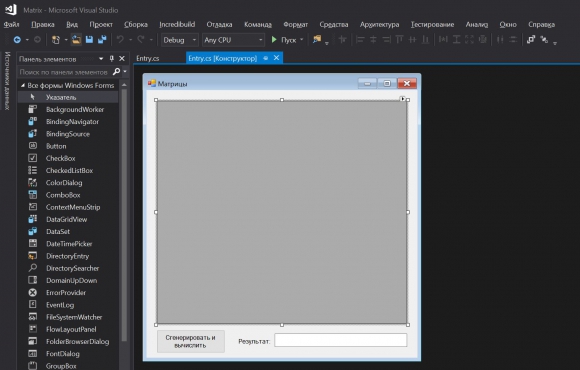
Task: Open the Any CPU platform dropdown
Action: click(233, 40)
